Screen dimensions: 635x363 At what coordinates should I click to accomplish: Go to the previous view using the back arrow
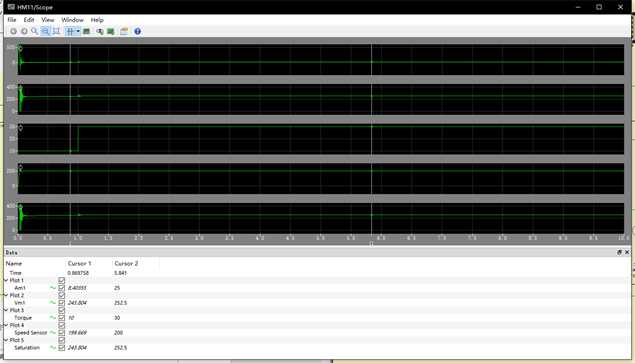pyautogui.click(x=13, y=31)
